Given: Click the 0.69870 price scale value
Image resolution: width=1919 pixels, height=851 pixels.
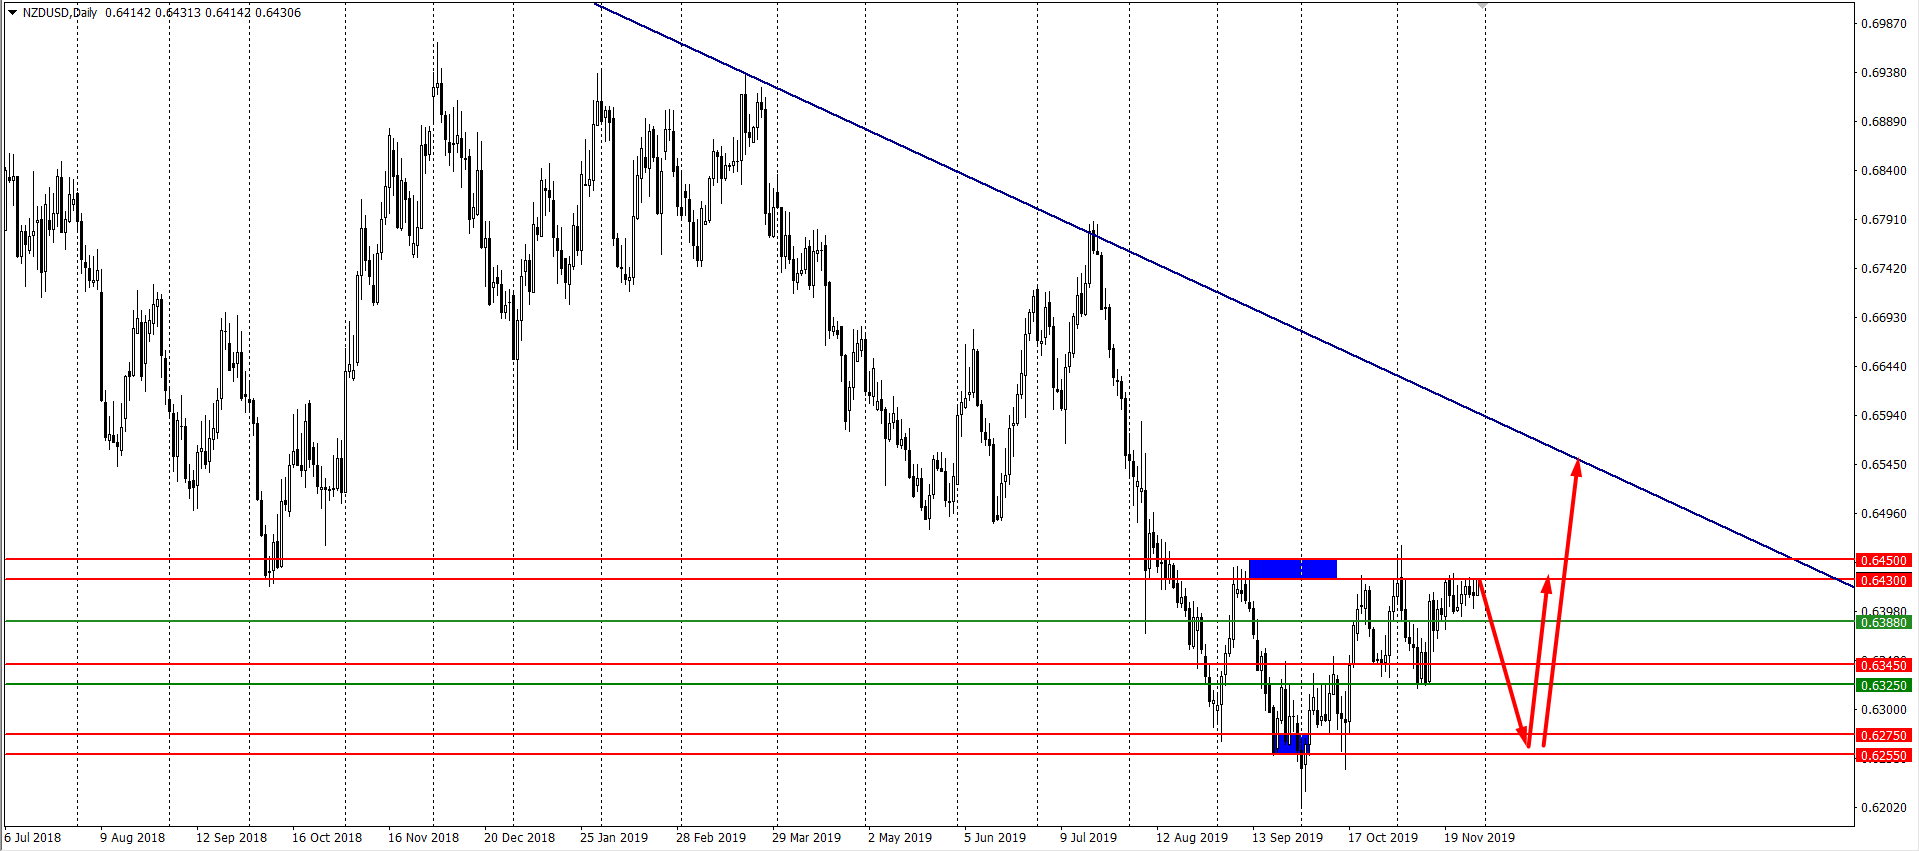Looking at the screenshot, I should 1883,24.
